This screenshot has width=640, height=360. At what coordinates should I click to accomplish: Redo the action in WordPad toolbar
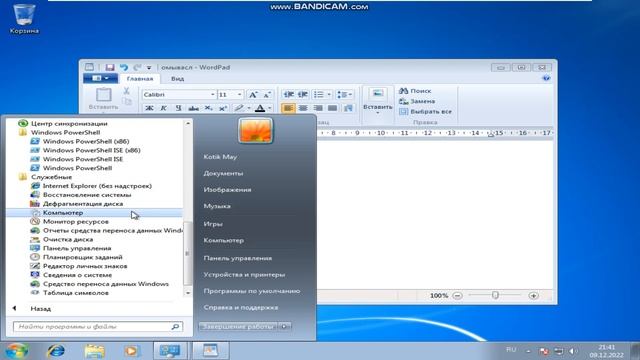[137, 67]
